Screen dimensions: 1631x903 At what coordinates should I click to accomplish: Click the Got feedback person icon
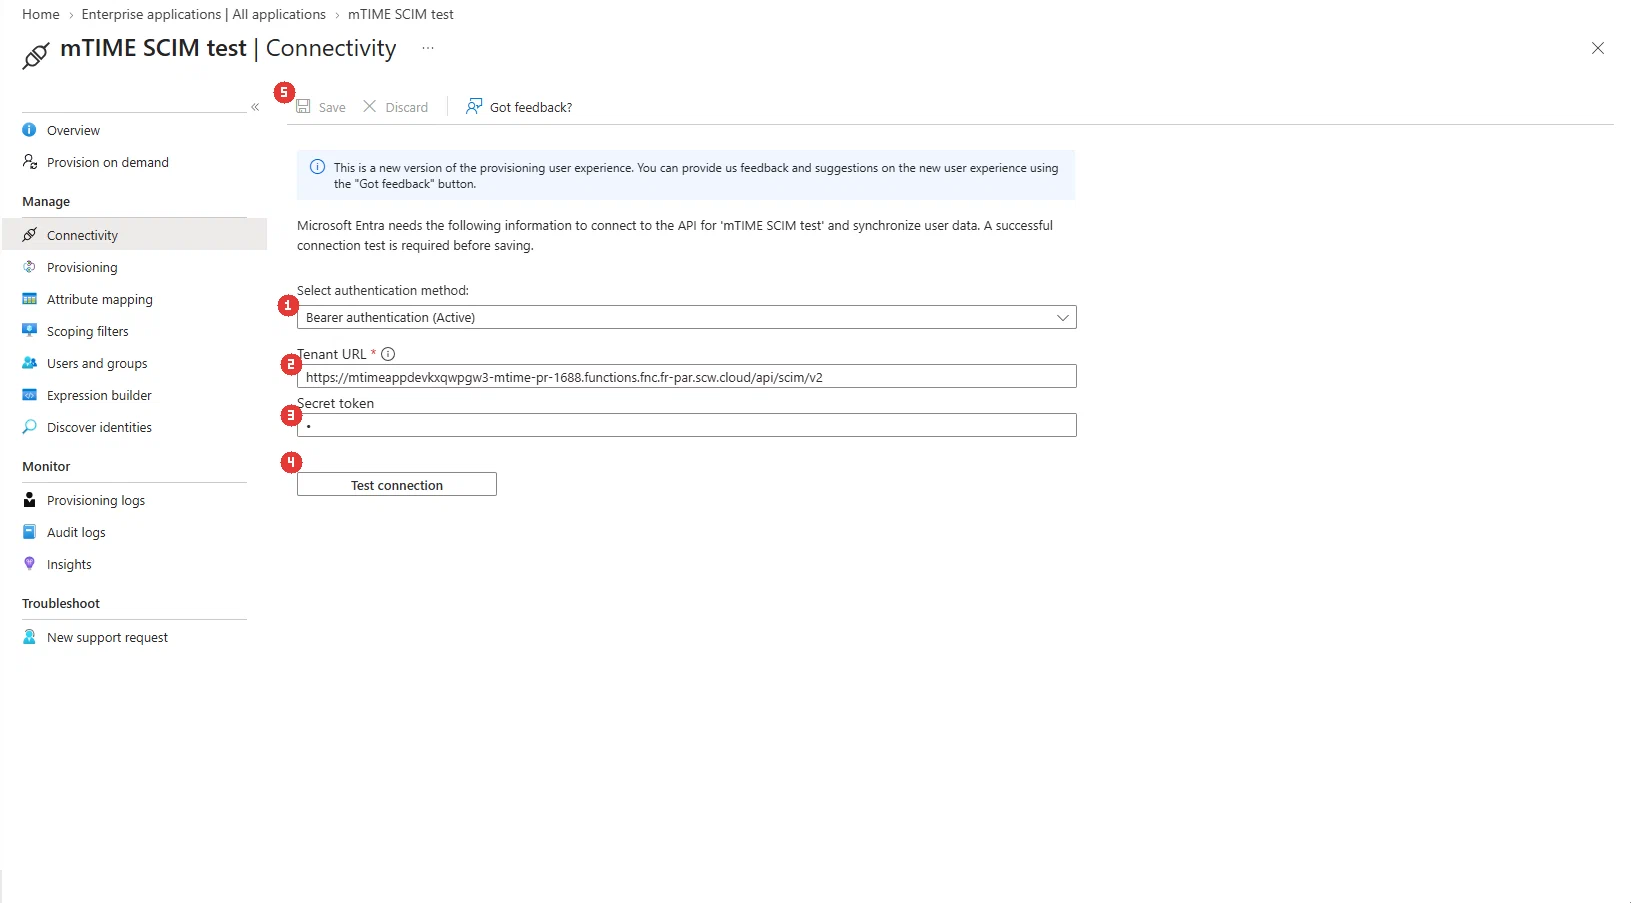474,106
